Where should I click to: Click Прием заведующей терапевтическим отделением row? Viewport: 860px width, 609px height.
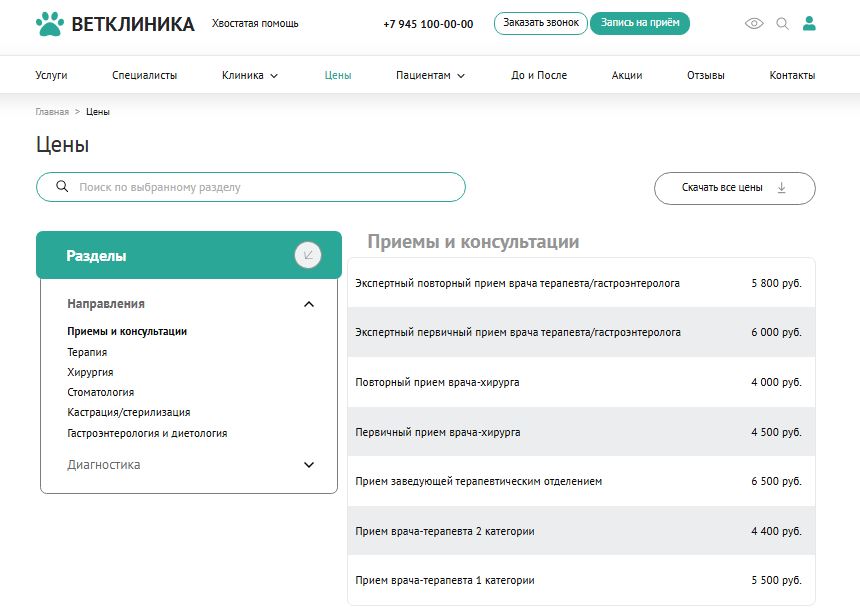point(581,481)
